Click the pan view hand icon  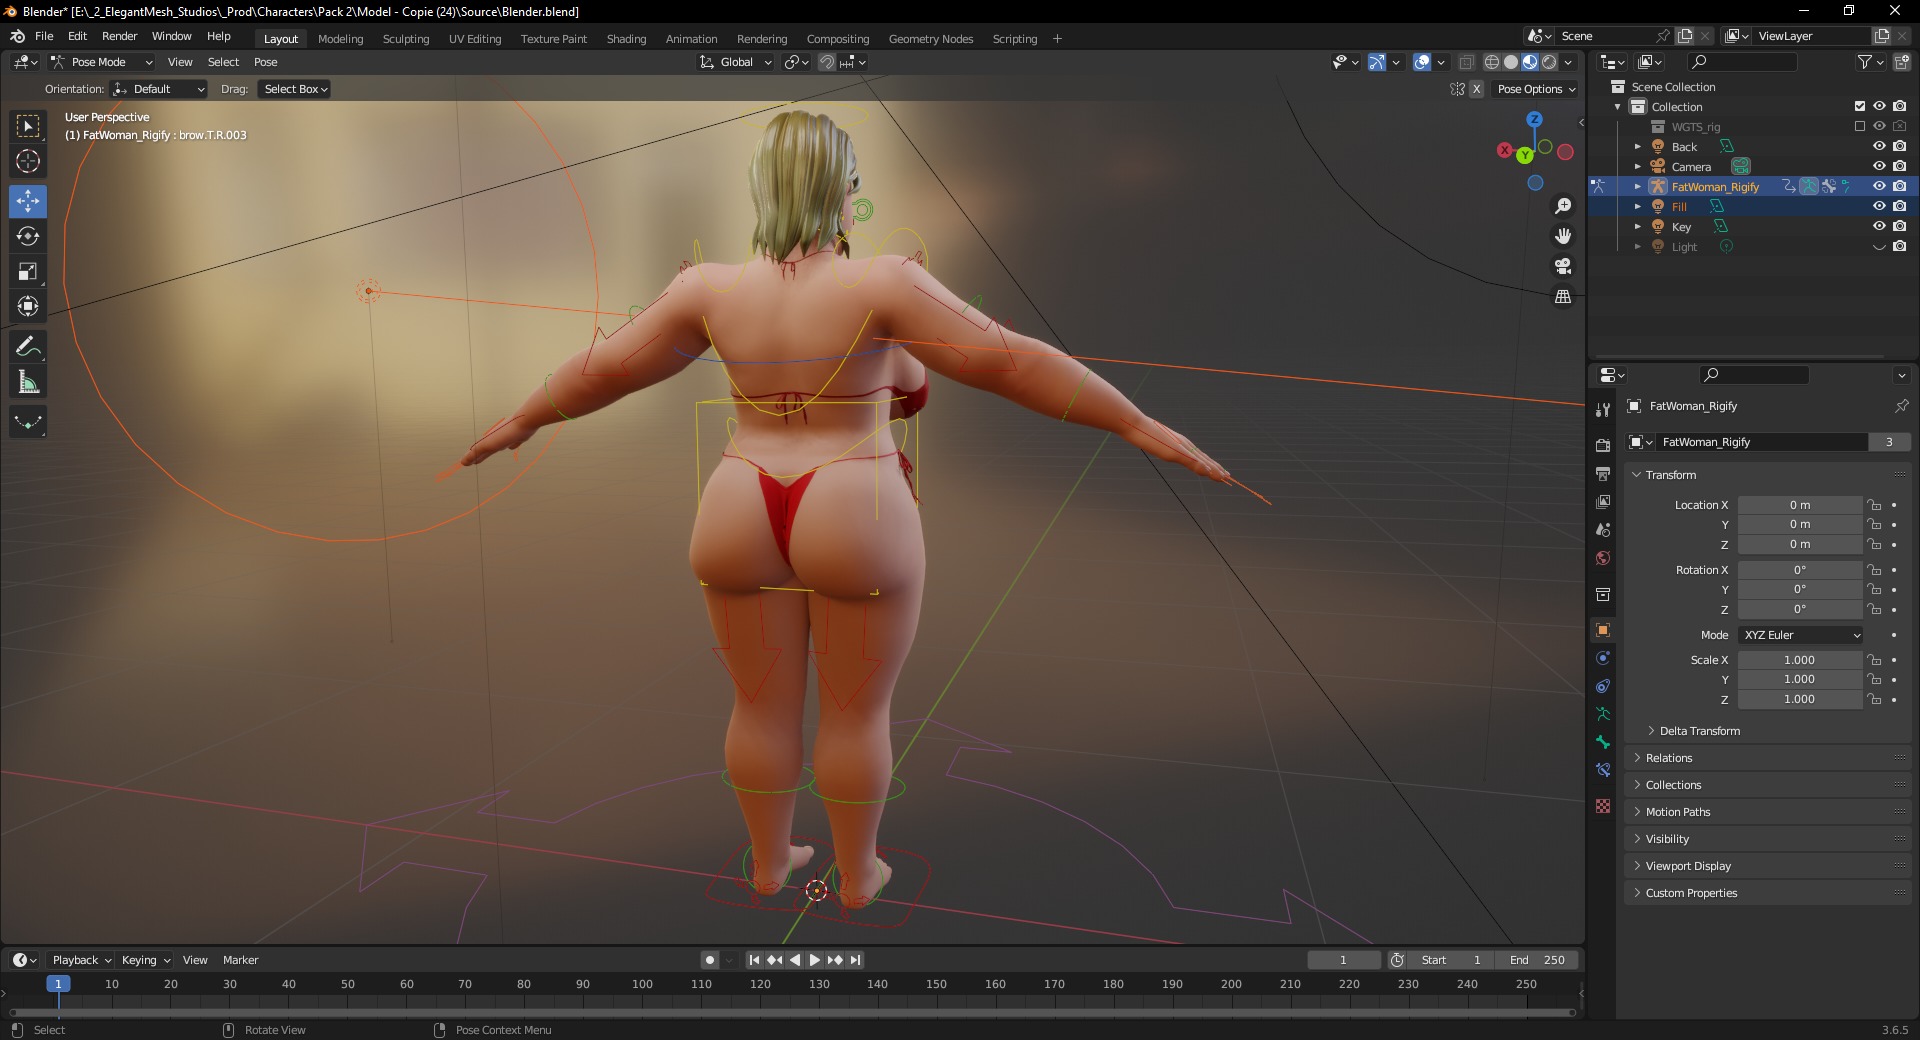pyautogui.click(x=1563, y=236)
